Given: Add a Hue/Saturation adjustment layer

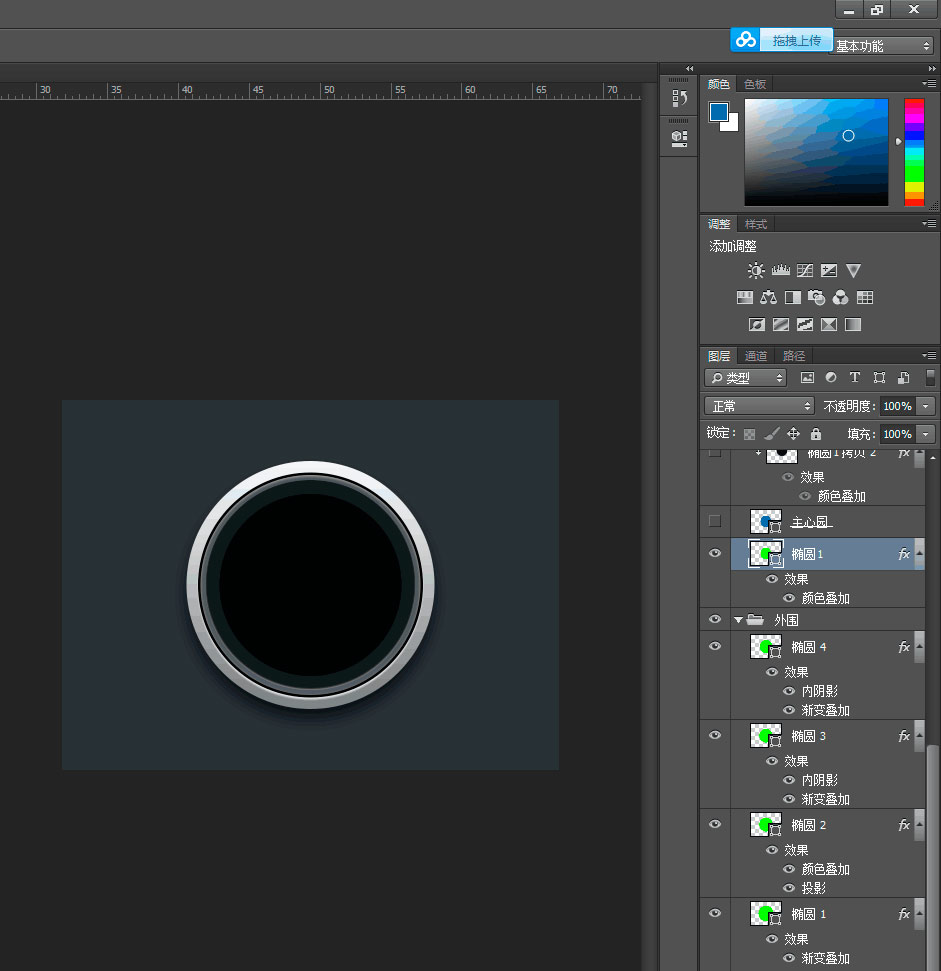Looking at the screenshot, I should pyautogui.click(x=745, y=298).
